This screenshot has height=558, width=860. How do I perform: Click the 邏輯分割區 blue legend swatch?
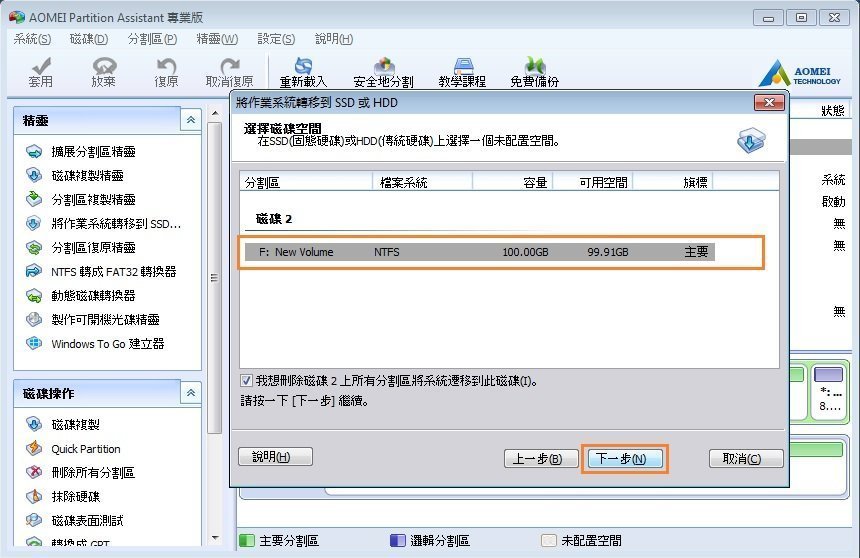pos(398,540)
